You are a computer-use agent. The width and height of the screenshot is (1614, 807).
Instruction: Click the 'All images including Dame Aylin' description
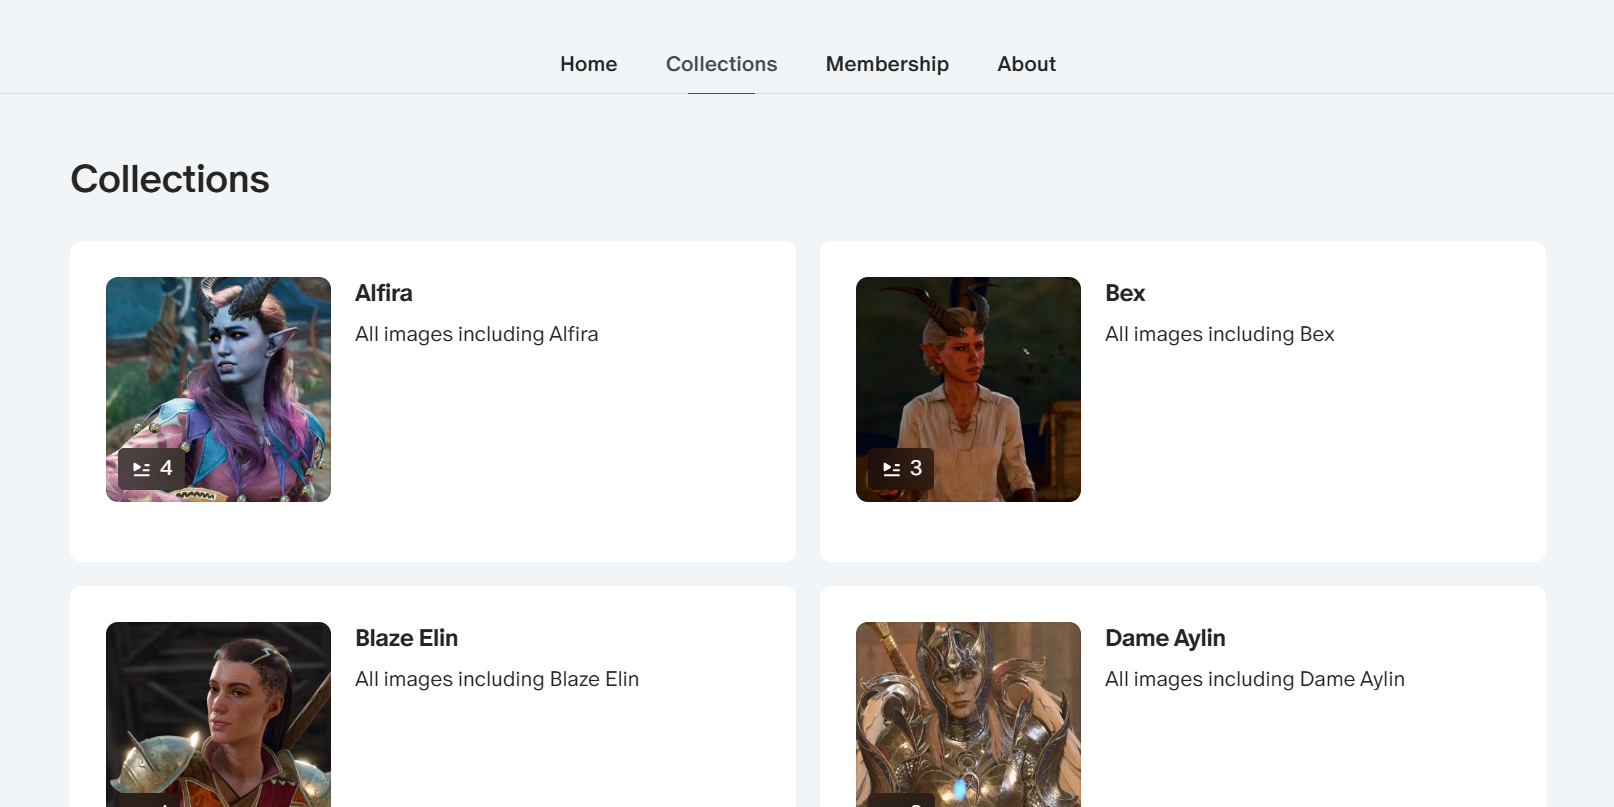click(1255, 679)
